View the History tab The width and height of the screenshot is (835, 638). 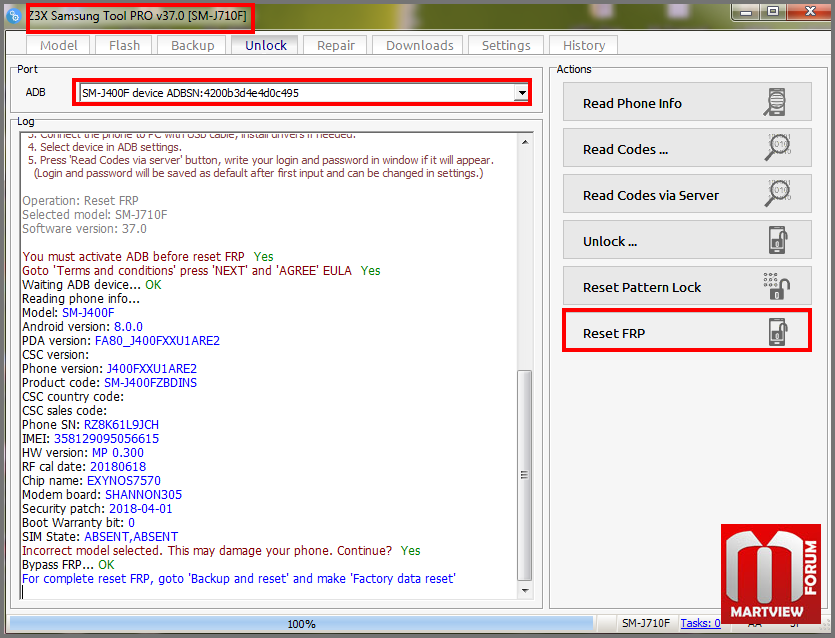coord(584,45)
